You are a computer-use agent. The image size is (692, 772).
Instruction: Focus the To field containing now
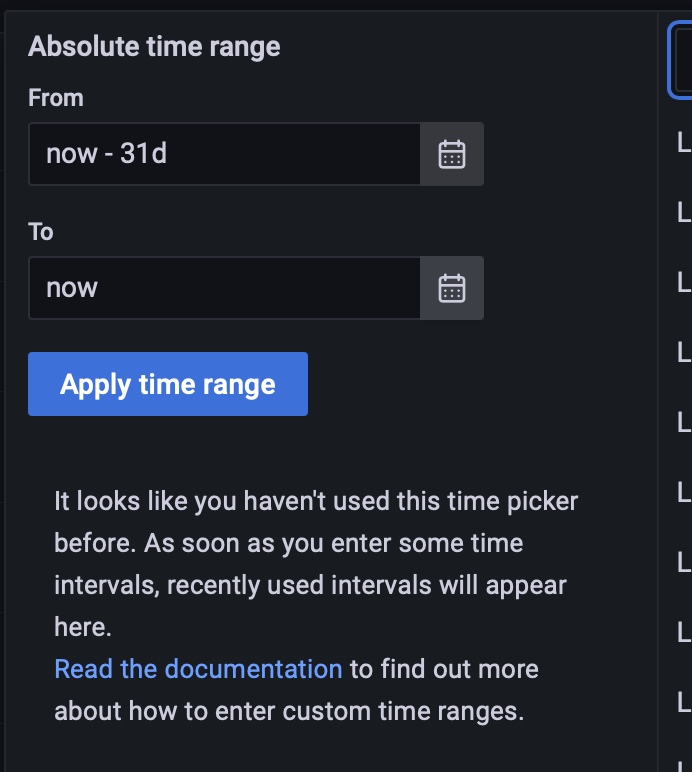[224, 288]
